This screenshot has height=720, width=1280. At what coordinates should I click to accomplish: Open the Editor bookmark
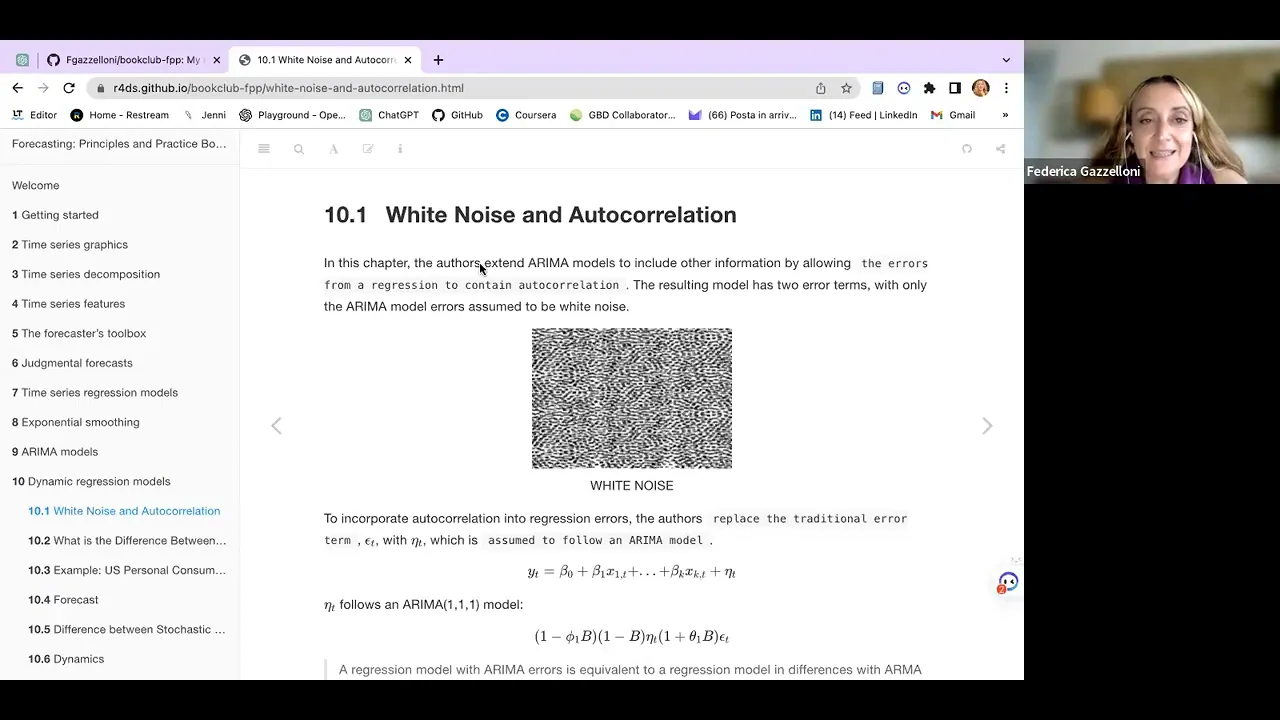pos(35,115)
